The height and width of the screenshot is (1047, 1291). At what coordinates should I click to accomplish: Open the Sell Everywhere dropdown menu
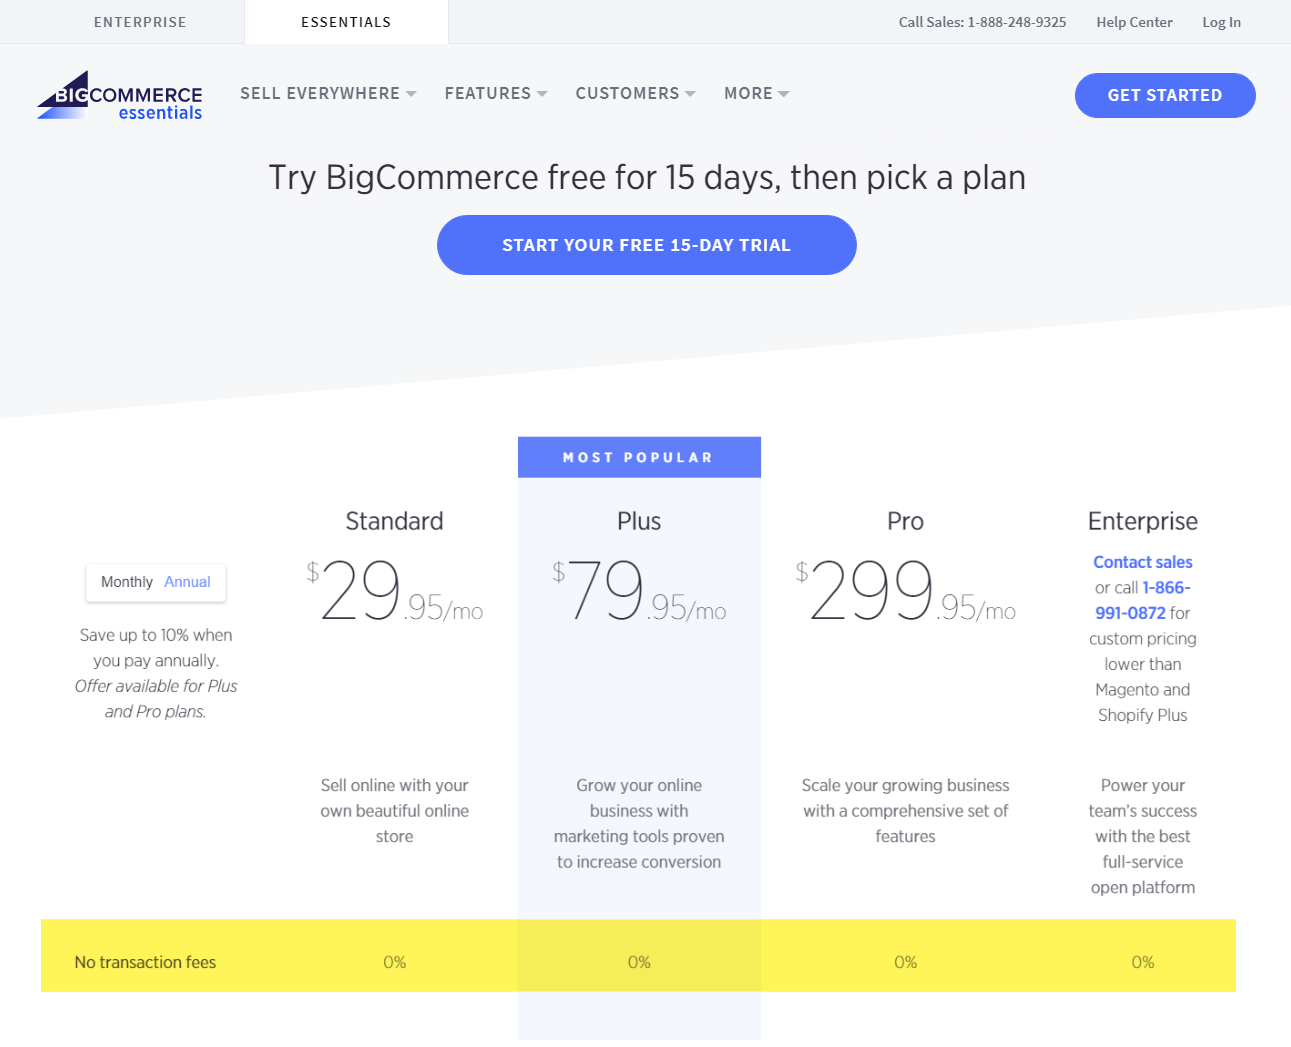pos(328,93)
